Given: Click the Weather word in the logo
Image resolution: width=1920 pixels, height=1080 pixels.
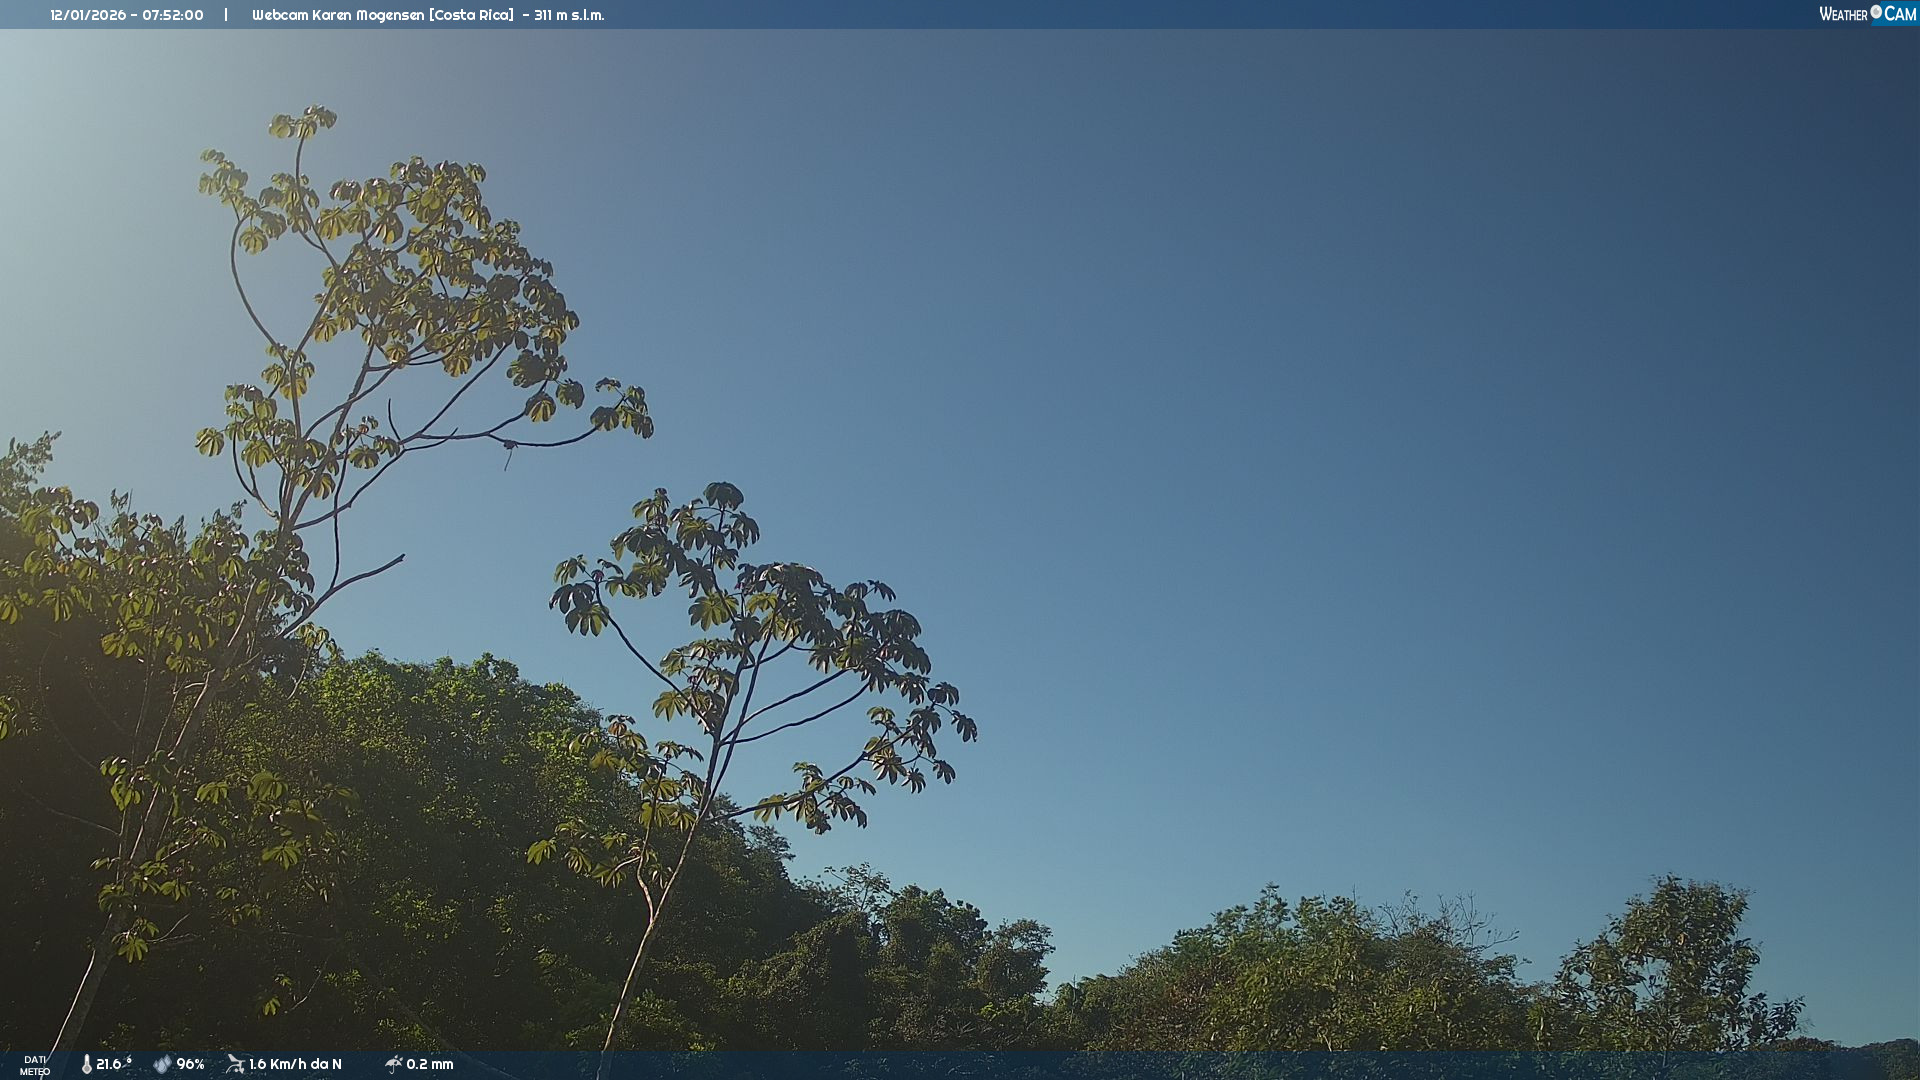Looking at the screenshot, I should [x=1843, y=14].
